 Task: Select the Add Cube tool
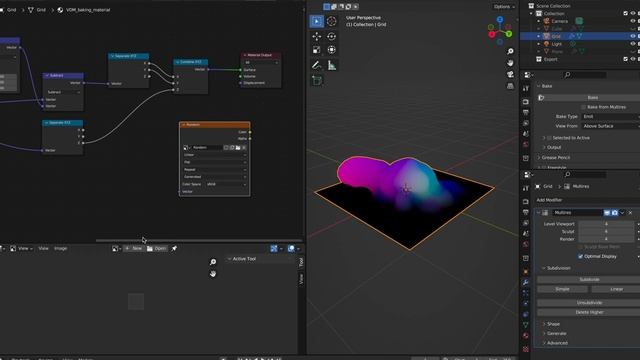point(317,80)
